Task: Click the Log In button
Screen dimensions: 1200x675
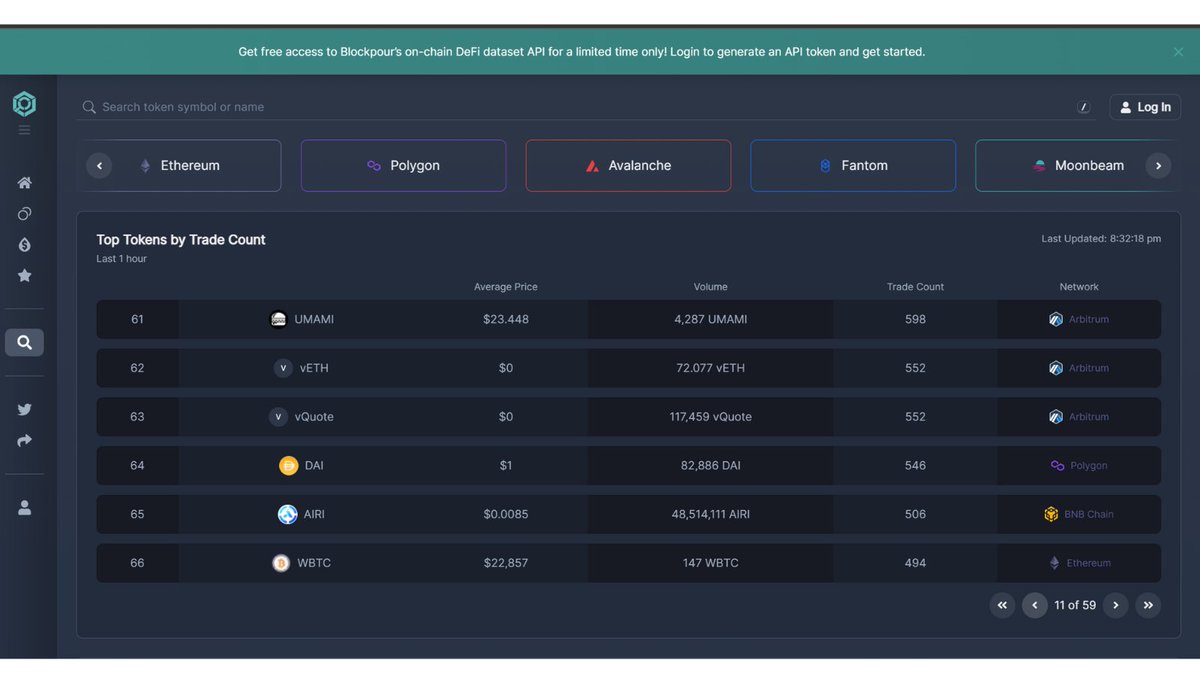Action: 1145,107
